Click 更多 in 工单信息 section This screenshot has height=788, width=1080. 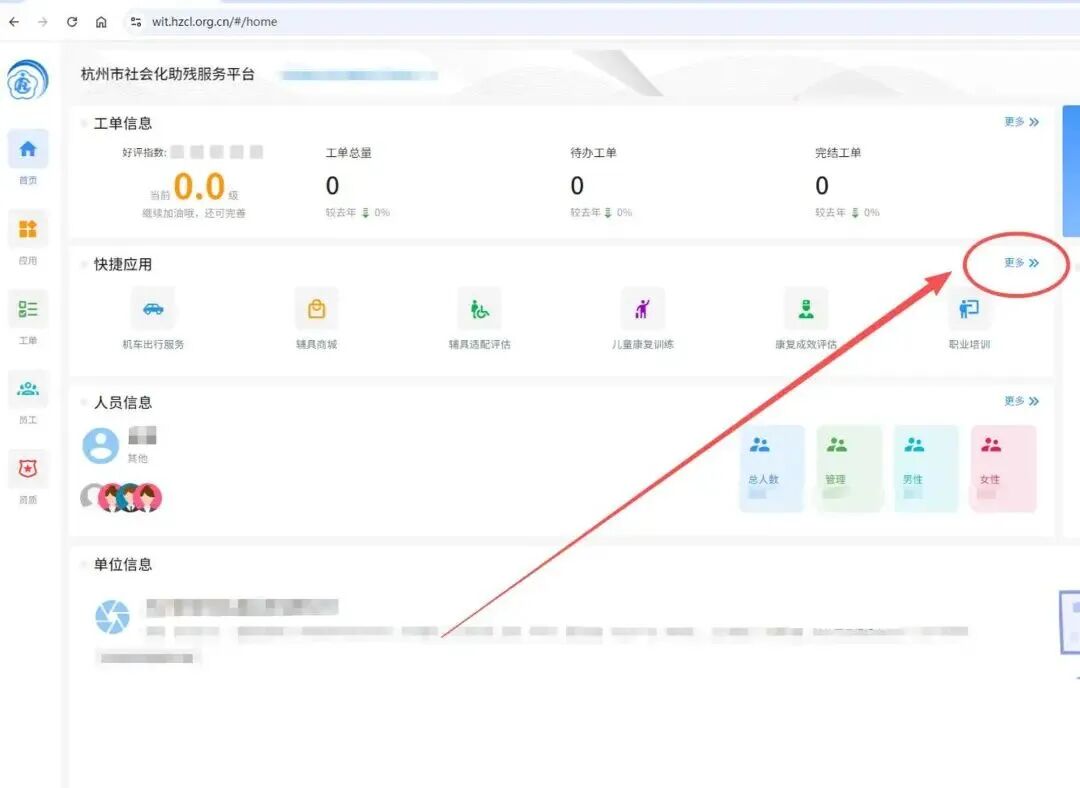tap(1021, 122)
